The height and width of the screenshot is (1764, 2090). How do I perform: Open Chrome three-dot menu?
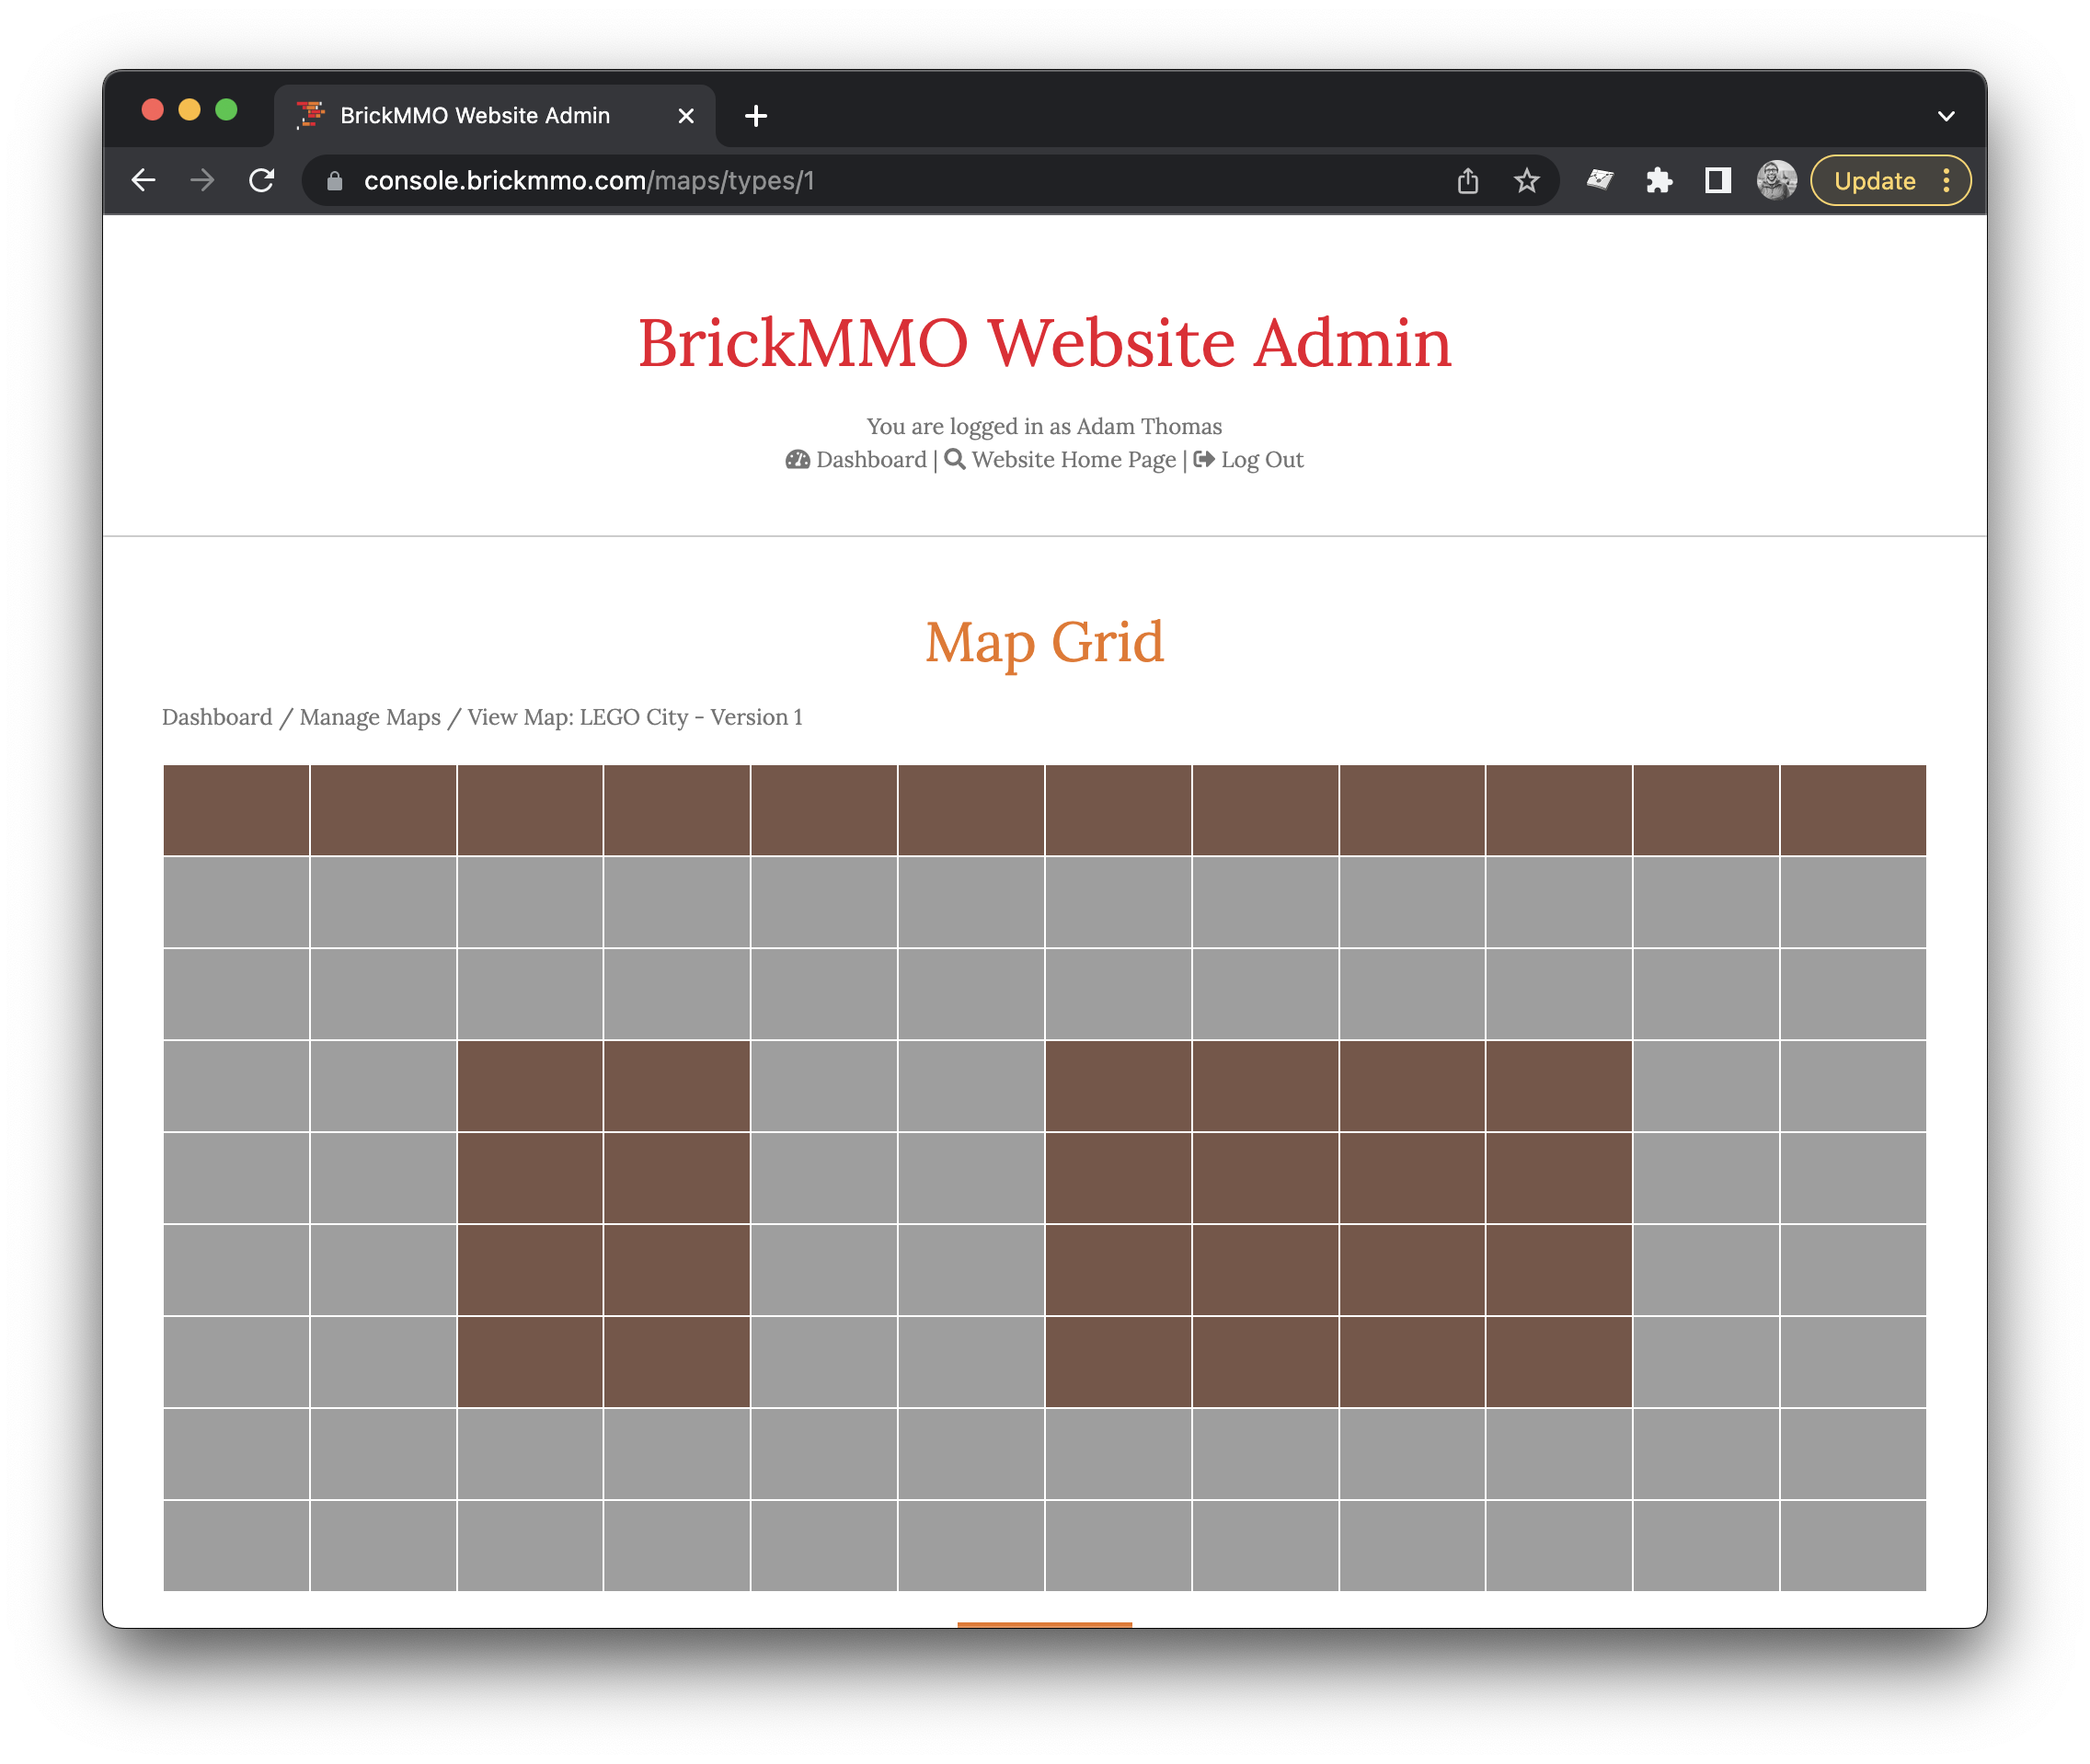click(x=1946, y=181)
